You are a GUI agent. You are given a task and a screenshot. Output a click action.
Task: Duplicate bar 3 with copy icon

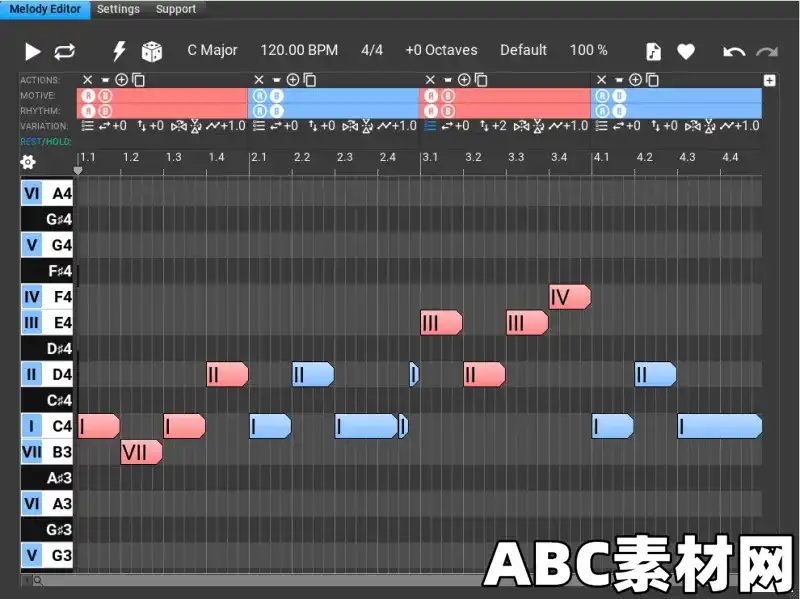(x=481, y=80)
